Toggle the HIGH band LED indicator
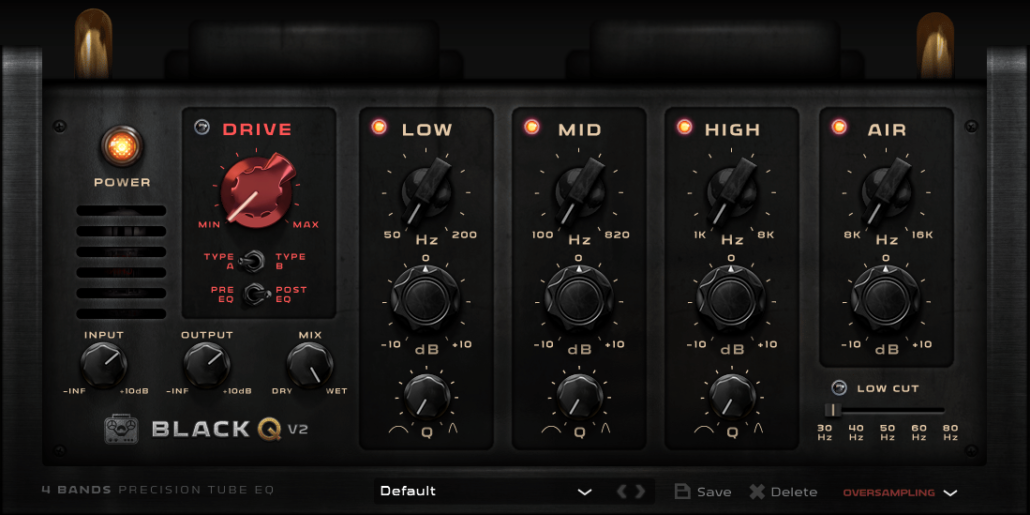Screen dimensions: 1030x515 click(x=685, y=127)
